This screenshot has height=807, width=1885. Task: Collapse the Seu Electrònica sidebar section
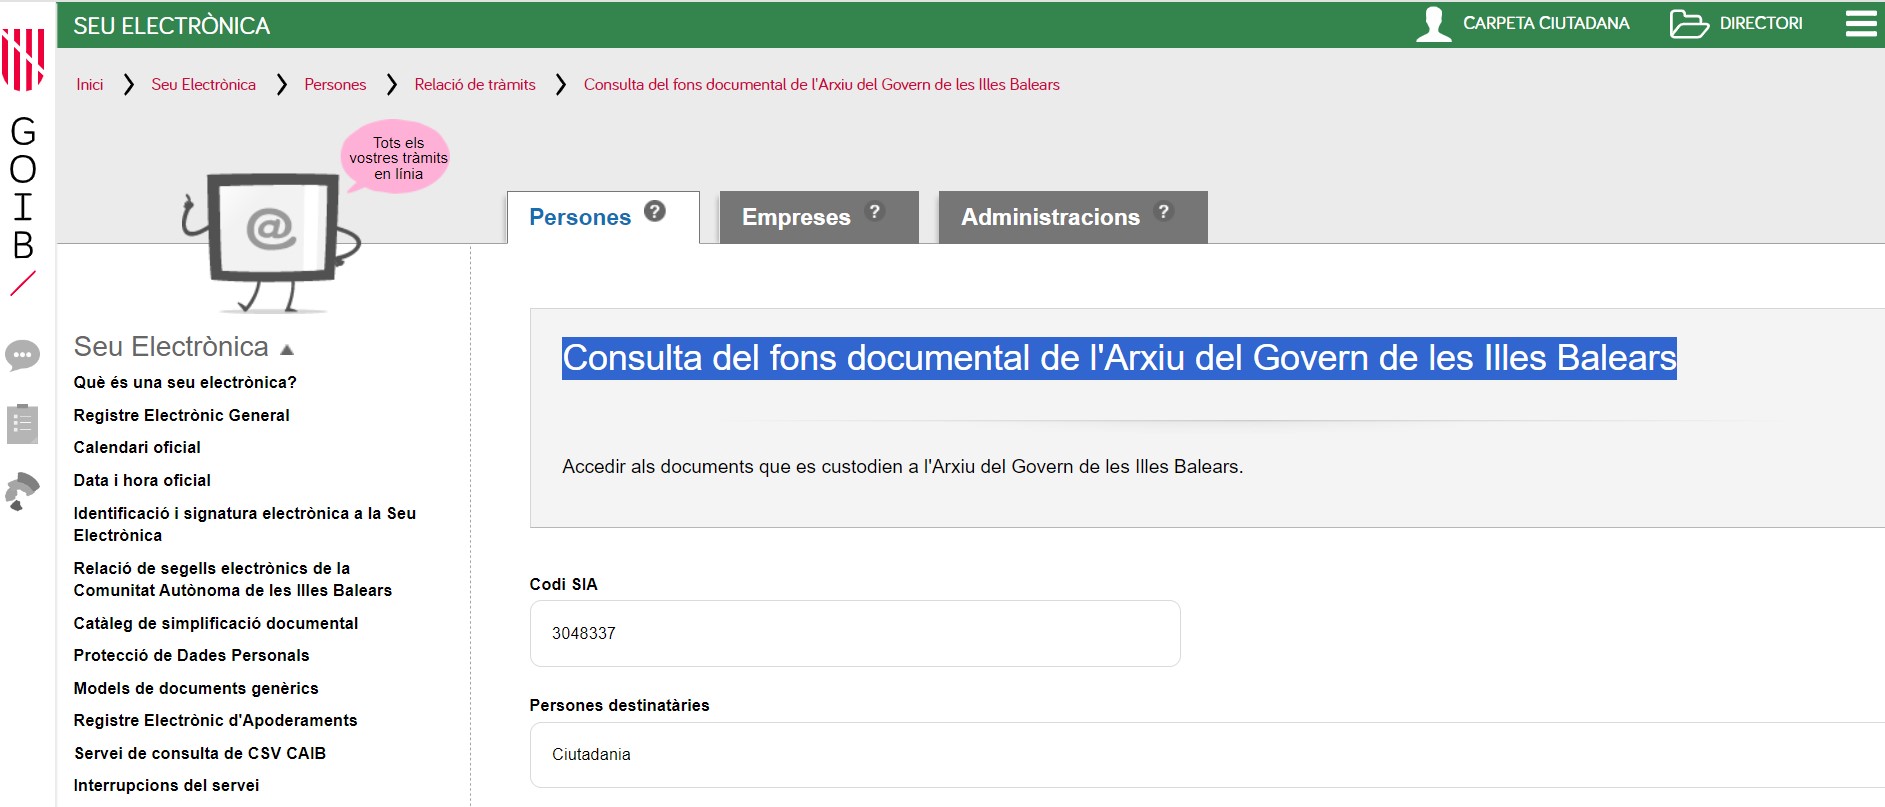click(x=287, y=349)
